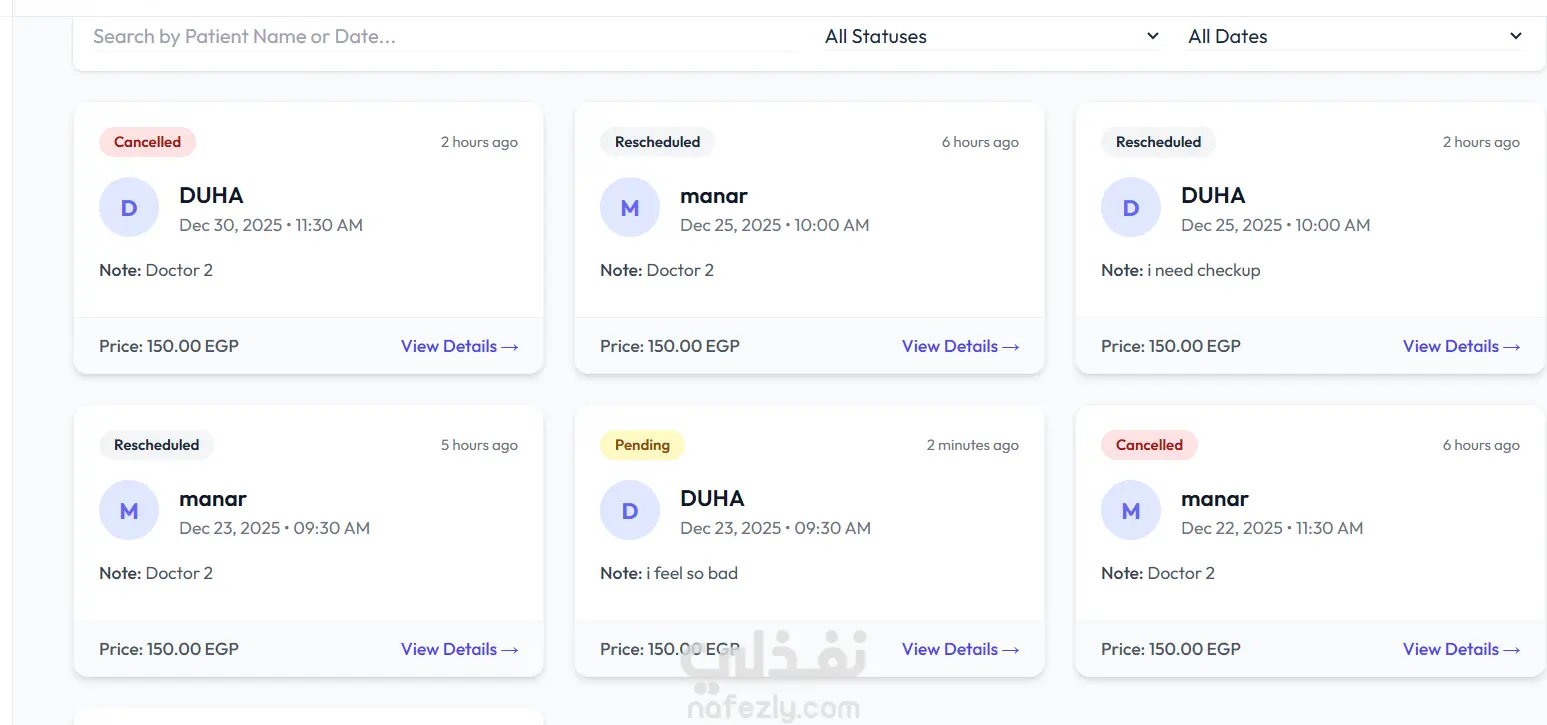View details of the 'i feel so bad' appointment
1547x725 pixels.
coord(960,649)
